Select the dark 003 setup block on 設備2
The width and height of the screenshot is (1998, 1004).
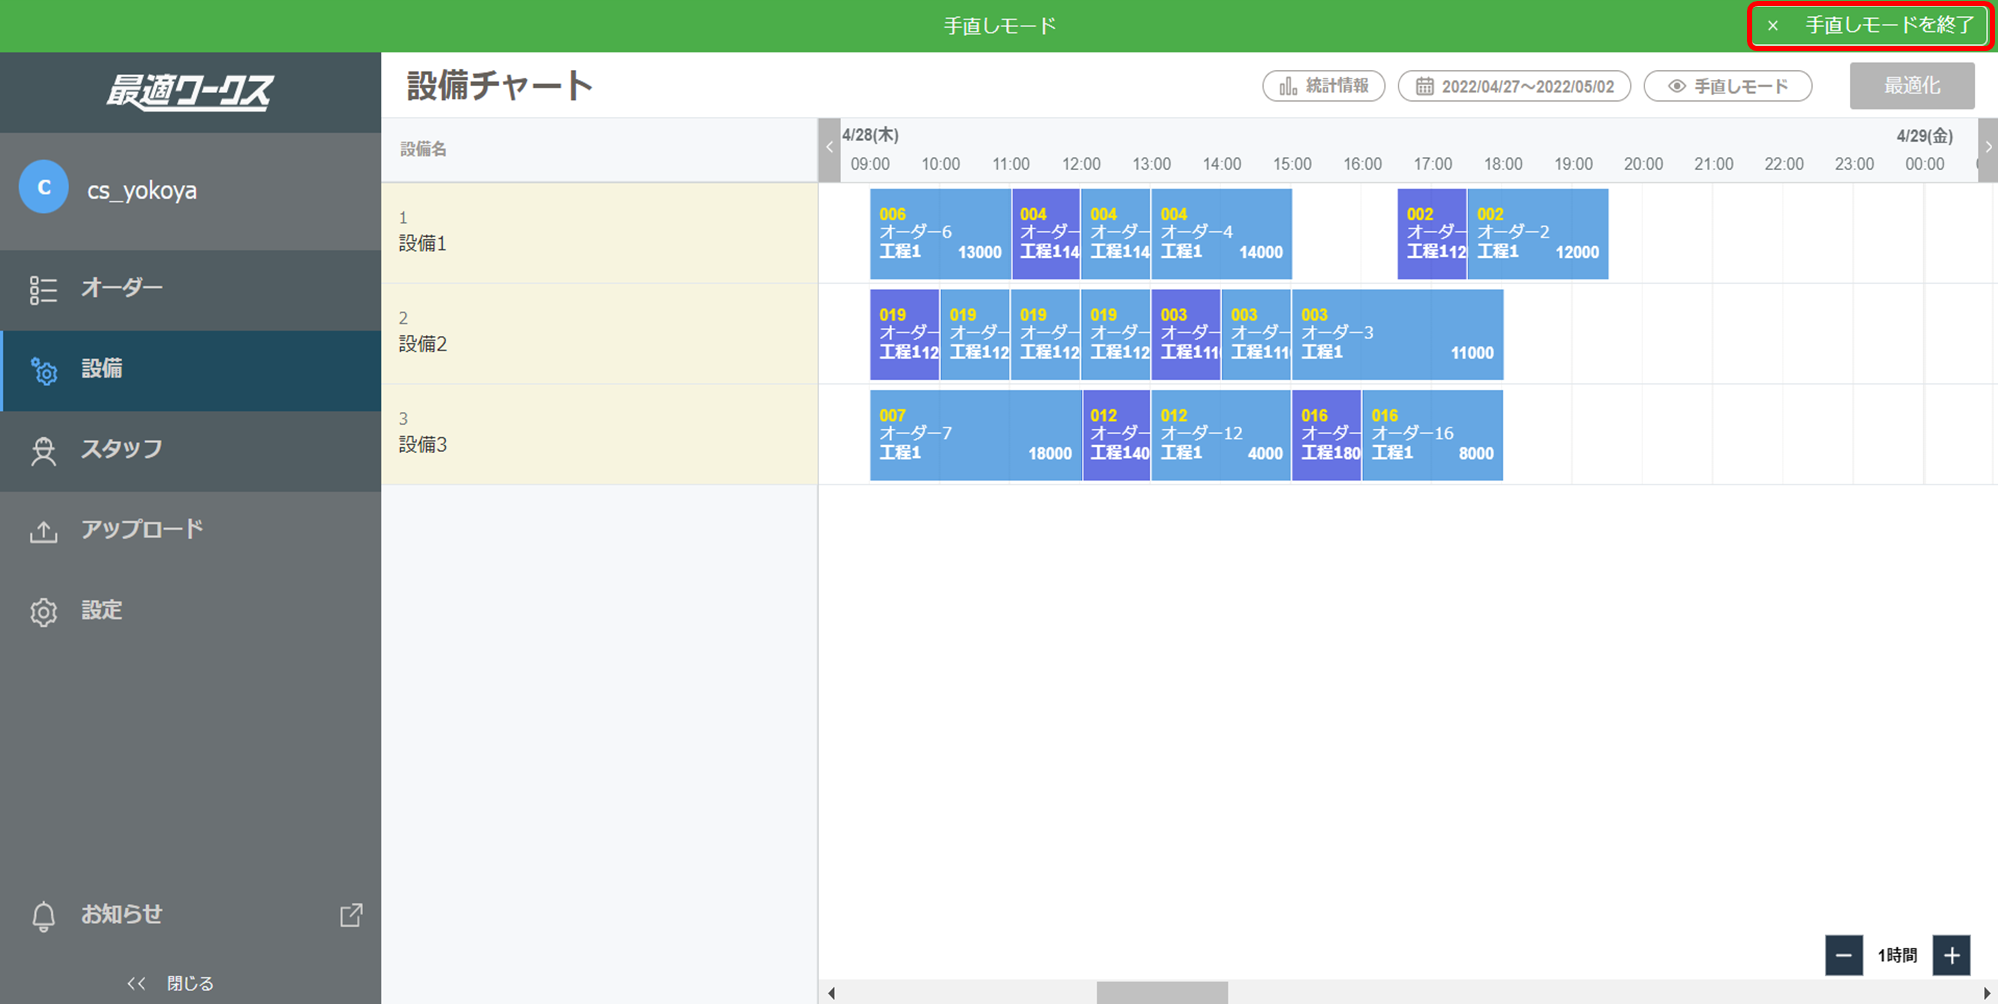1185,335
